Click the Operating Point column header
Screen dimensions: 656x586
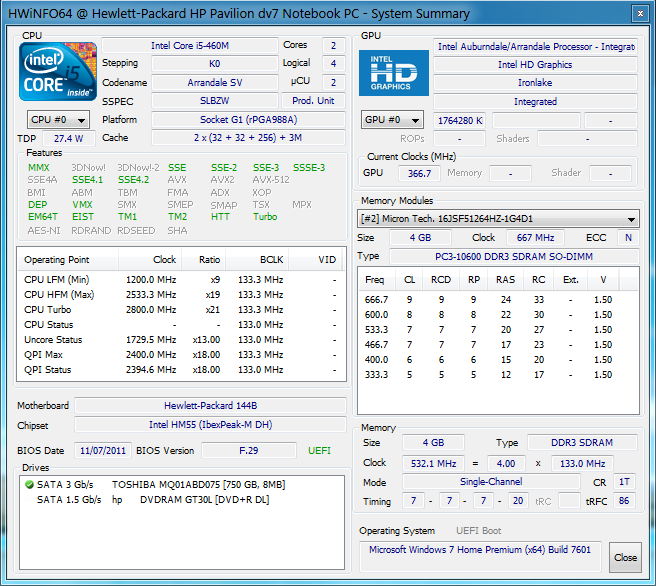pyautogui.click(x=68, y=260)
